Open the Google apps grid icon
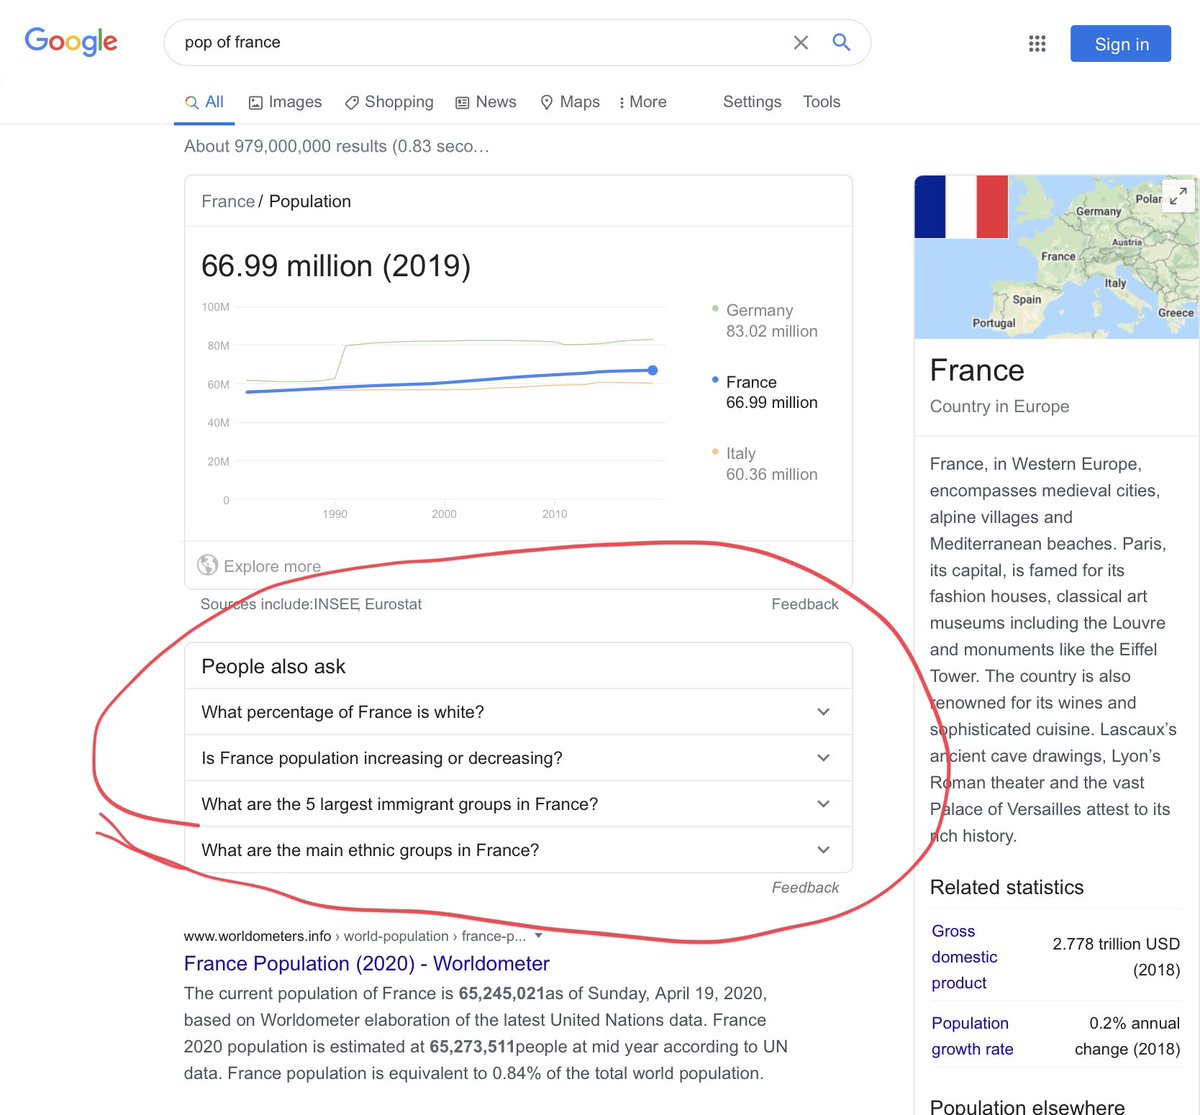The image size is (1200, 1115). 1037,43
